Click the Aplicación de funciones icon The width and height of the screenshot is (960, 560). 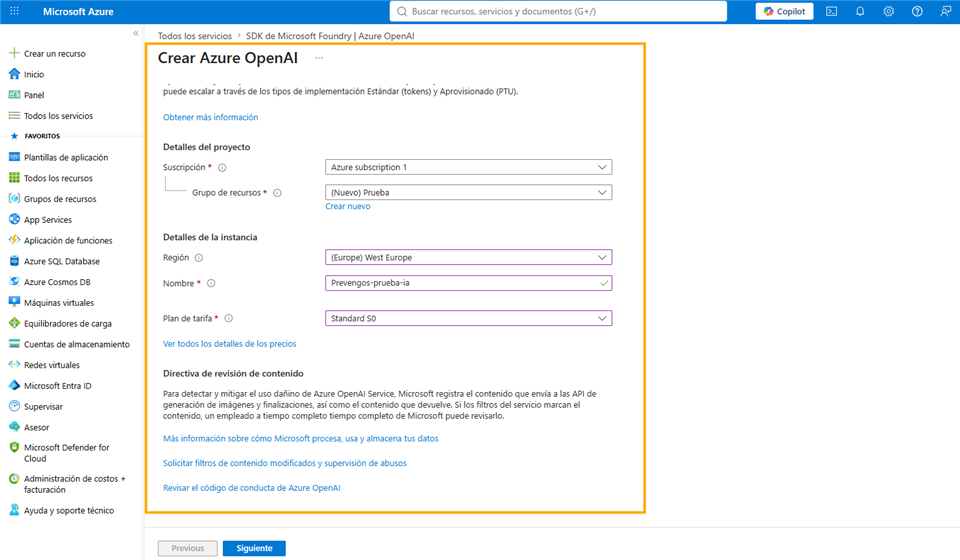tap(14, 241)
